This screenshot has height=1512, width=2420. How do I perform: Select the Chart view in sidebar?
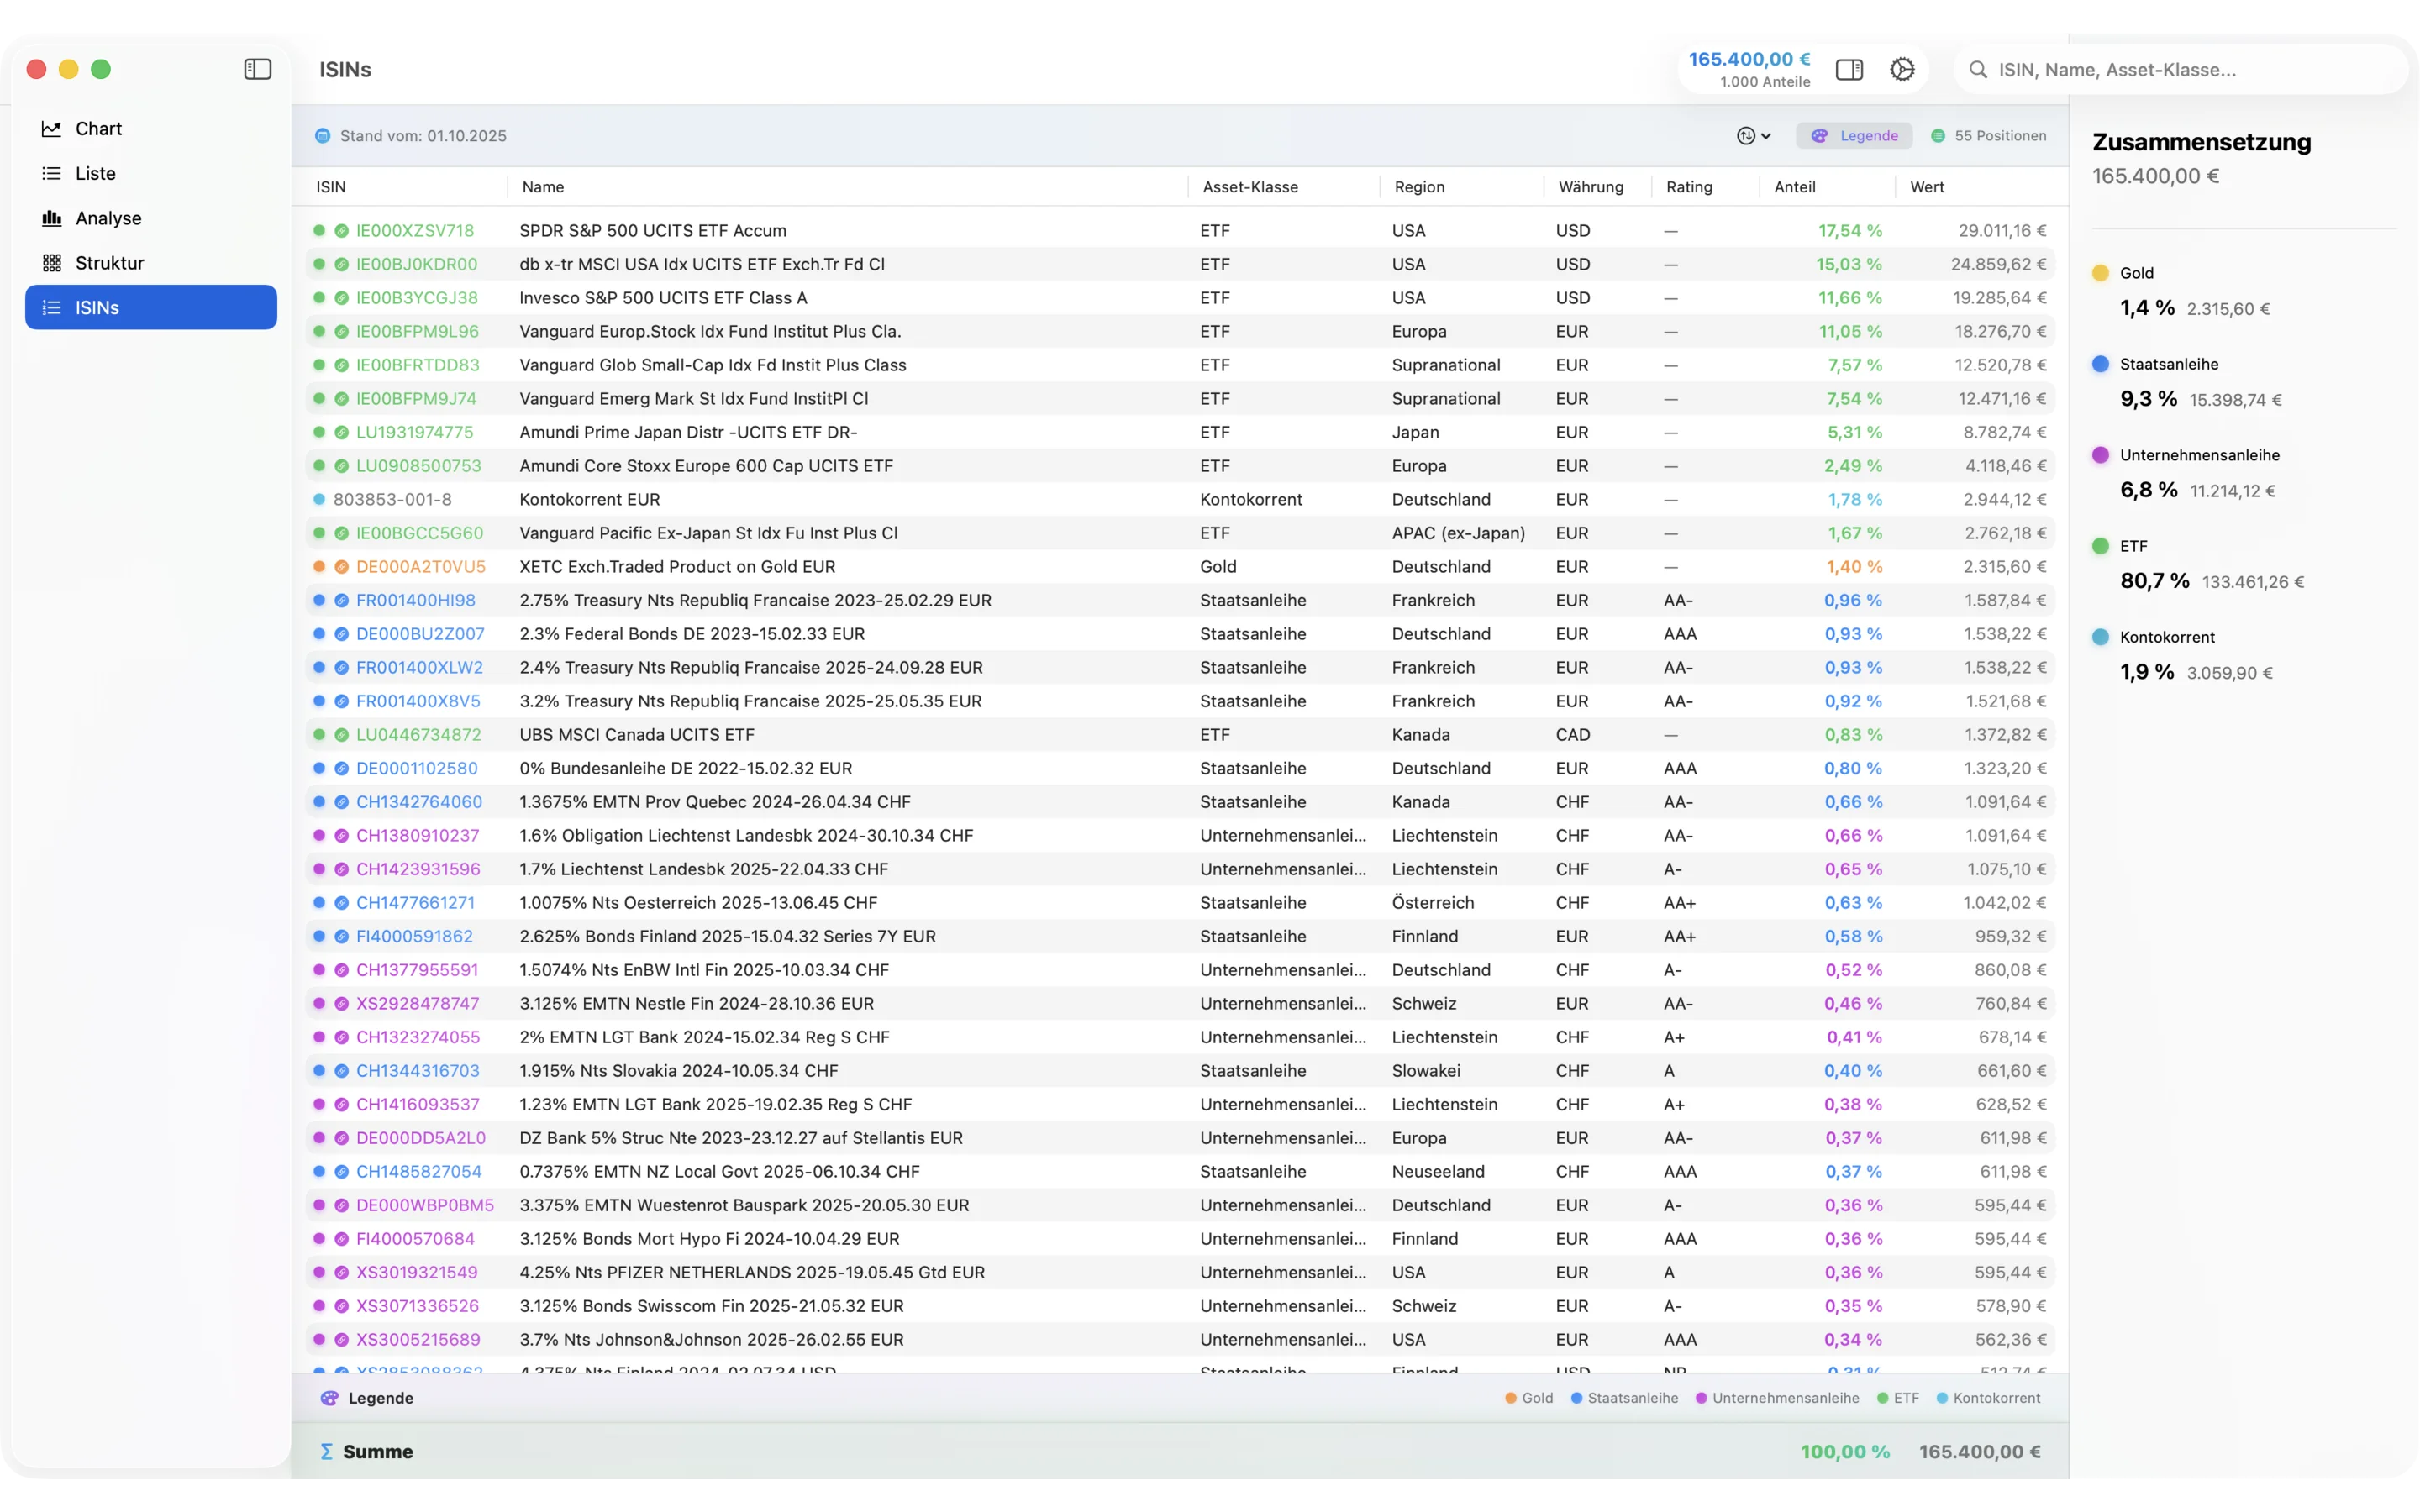[x=99, y=128]
